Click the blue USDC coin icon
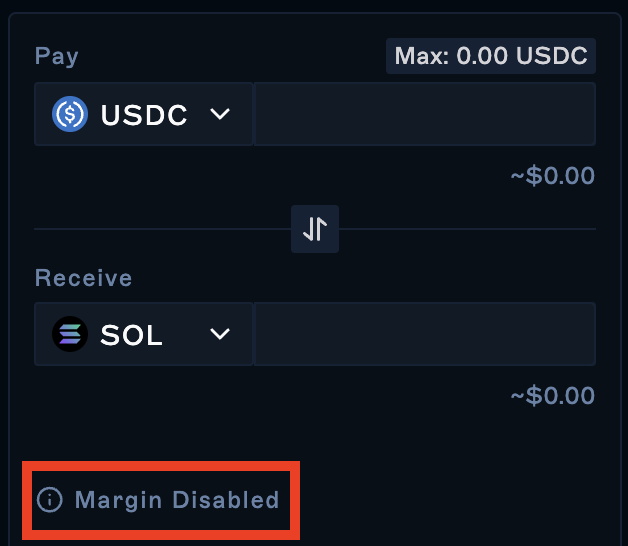 click(71, 115)
